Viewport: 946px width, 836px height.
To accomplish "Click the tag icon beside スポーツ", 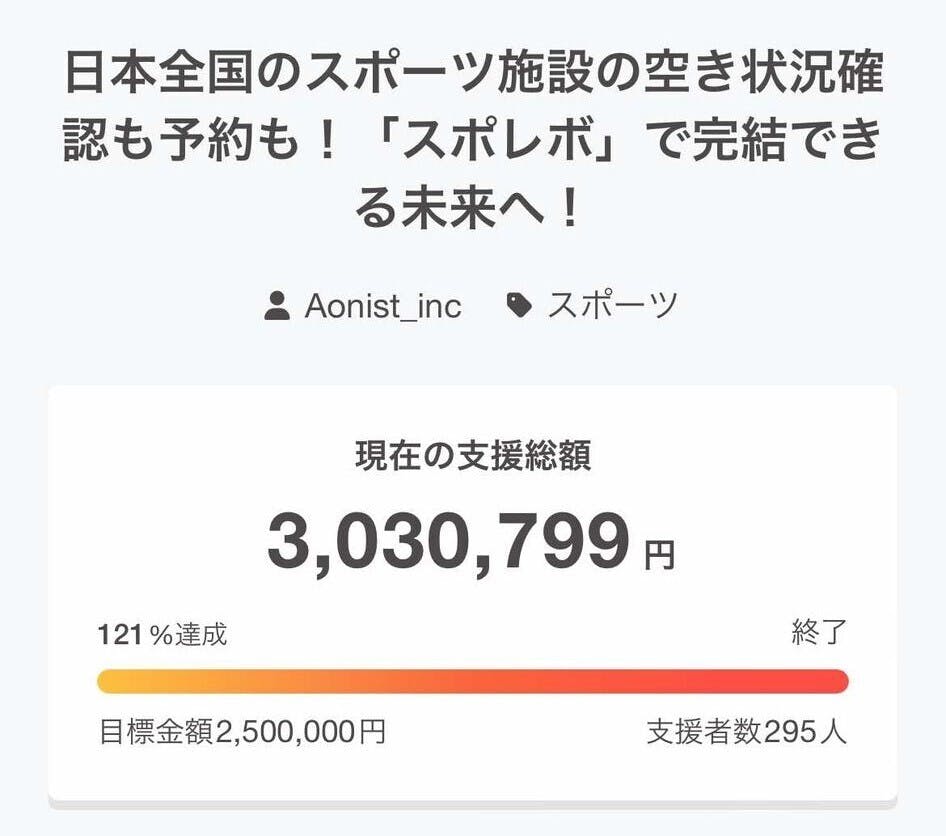I will pos(519,305).
